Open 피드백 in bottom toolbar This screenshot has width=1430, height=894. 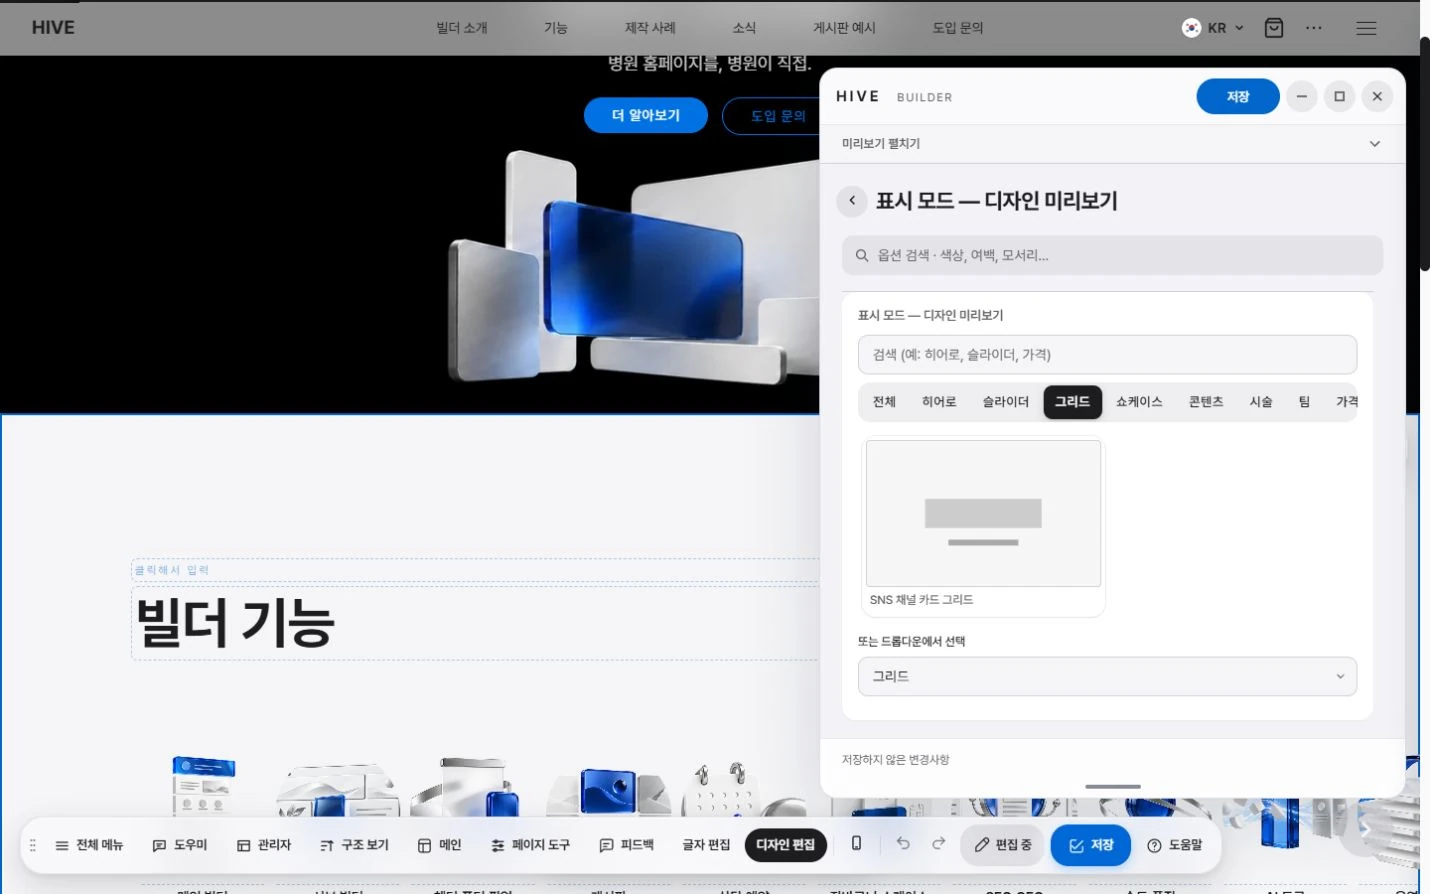[627, 845]
